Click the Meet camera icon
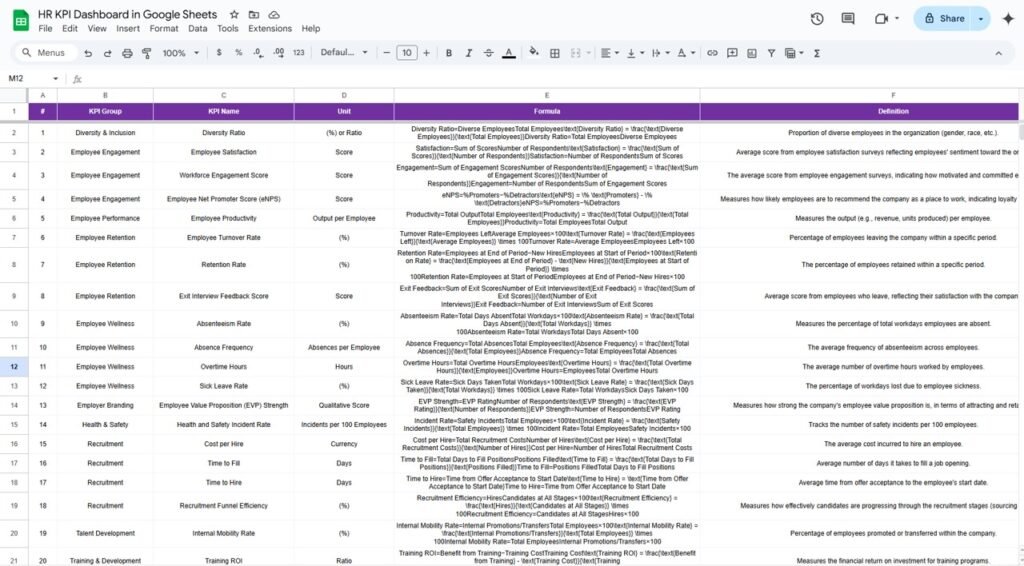 882,19
